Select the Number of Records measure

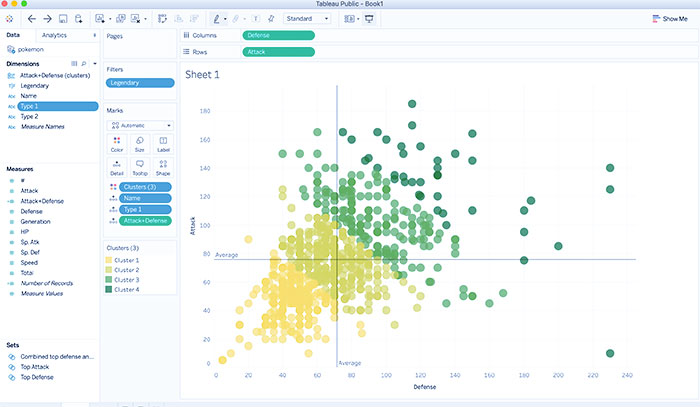point(46,283)
